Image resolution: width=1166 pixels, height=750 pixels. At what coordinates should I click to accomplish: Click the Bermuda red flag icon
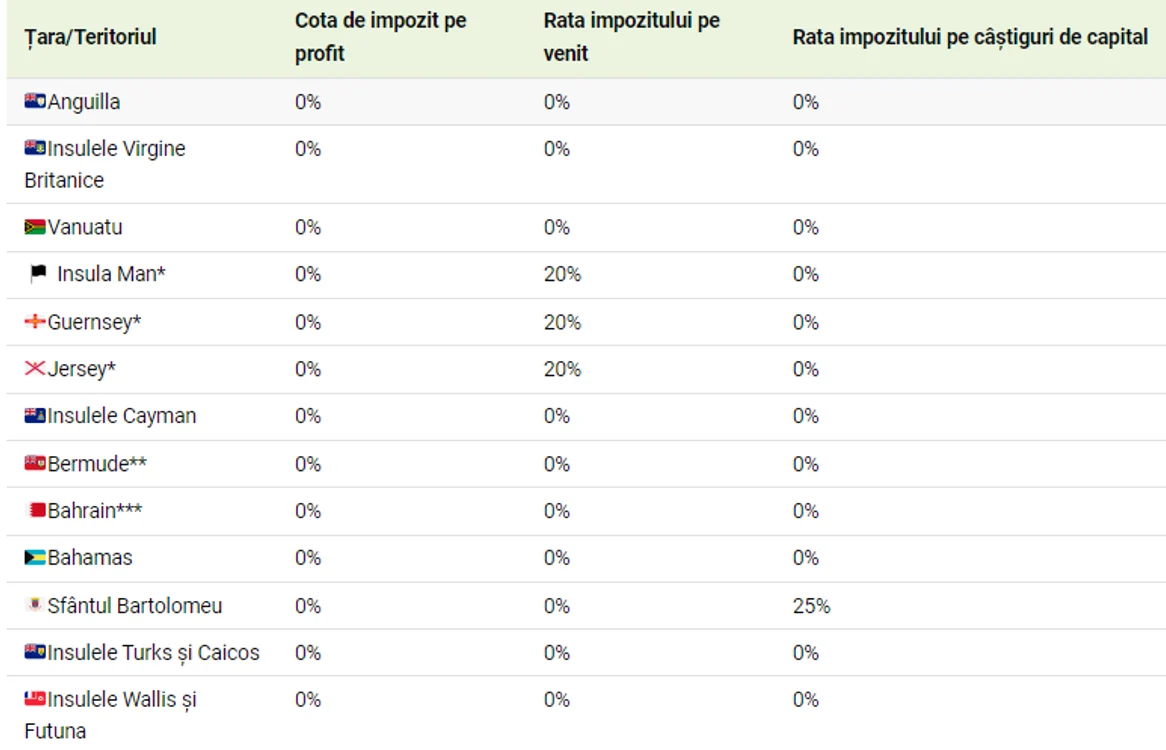coord(35,463)
